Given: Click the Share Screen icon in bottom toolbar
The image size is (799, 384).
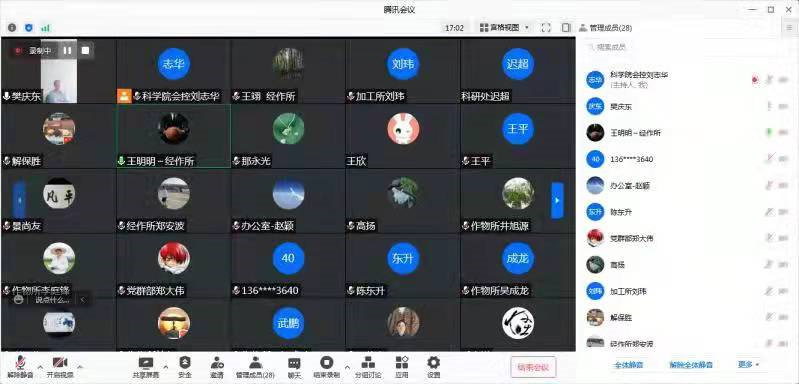Looking at the screenshot, I should [146, 363].
